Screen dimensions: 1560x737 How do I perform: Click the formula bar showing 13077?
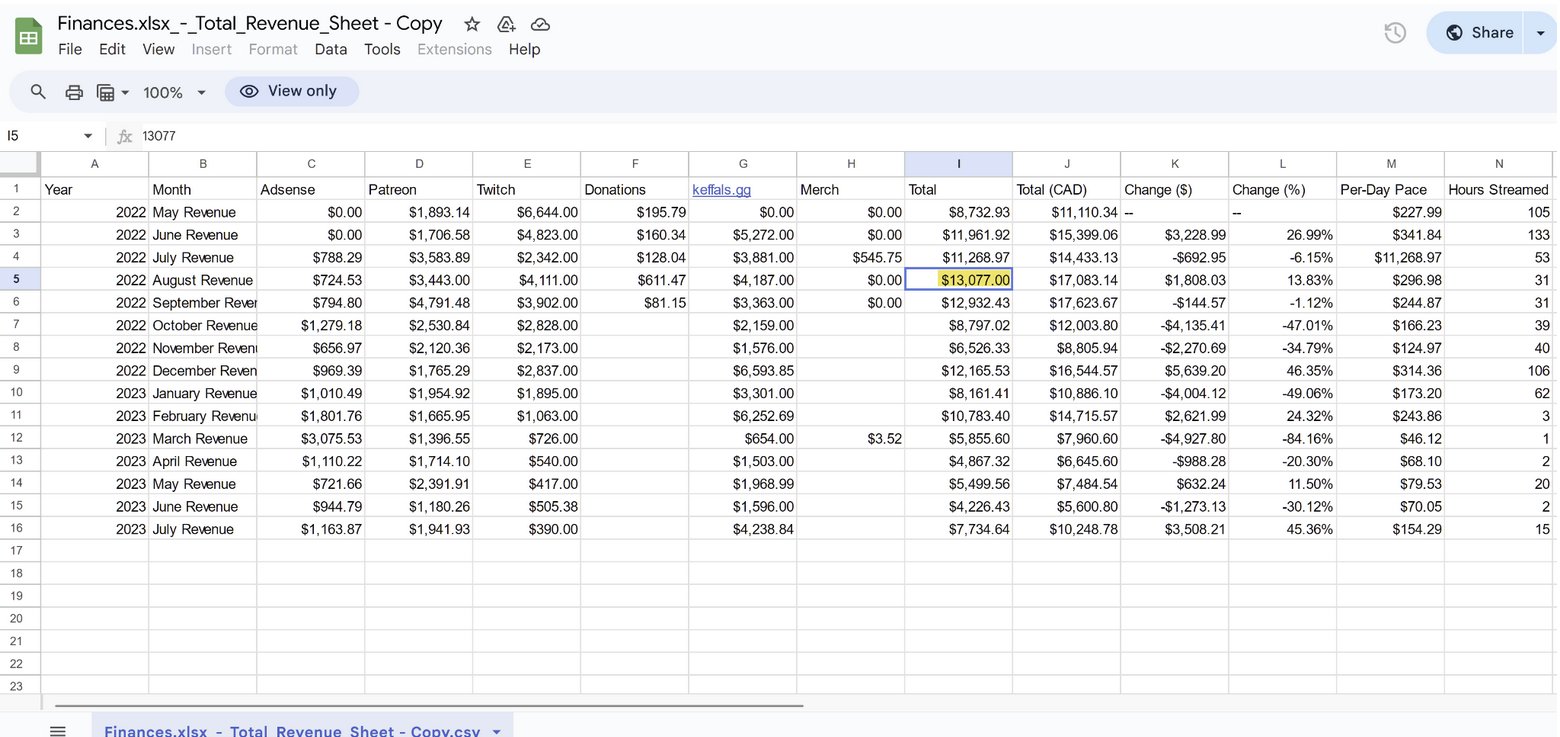[x=850, y=136]
